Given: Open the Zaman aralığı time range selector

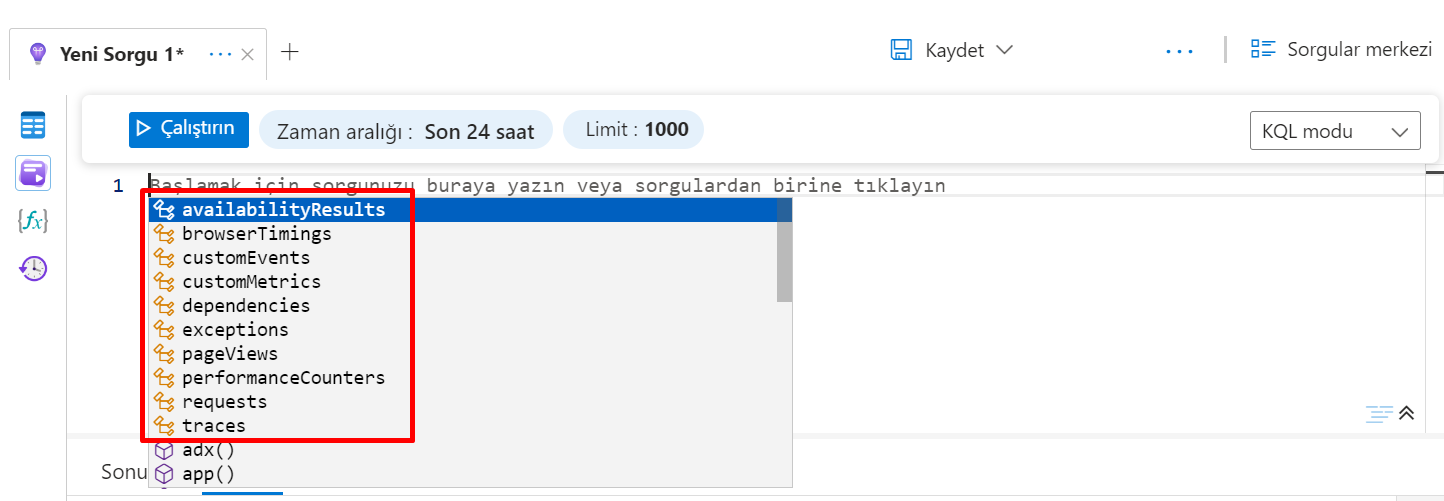Looking at the screenshot, I should [x=405, y=131].
